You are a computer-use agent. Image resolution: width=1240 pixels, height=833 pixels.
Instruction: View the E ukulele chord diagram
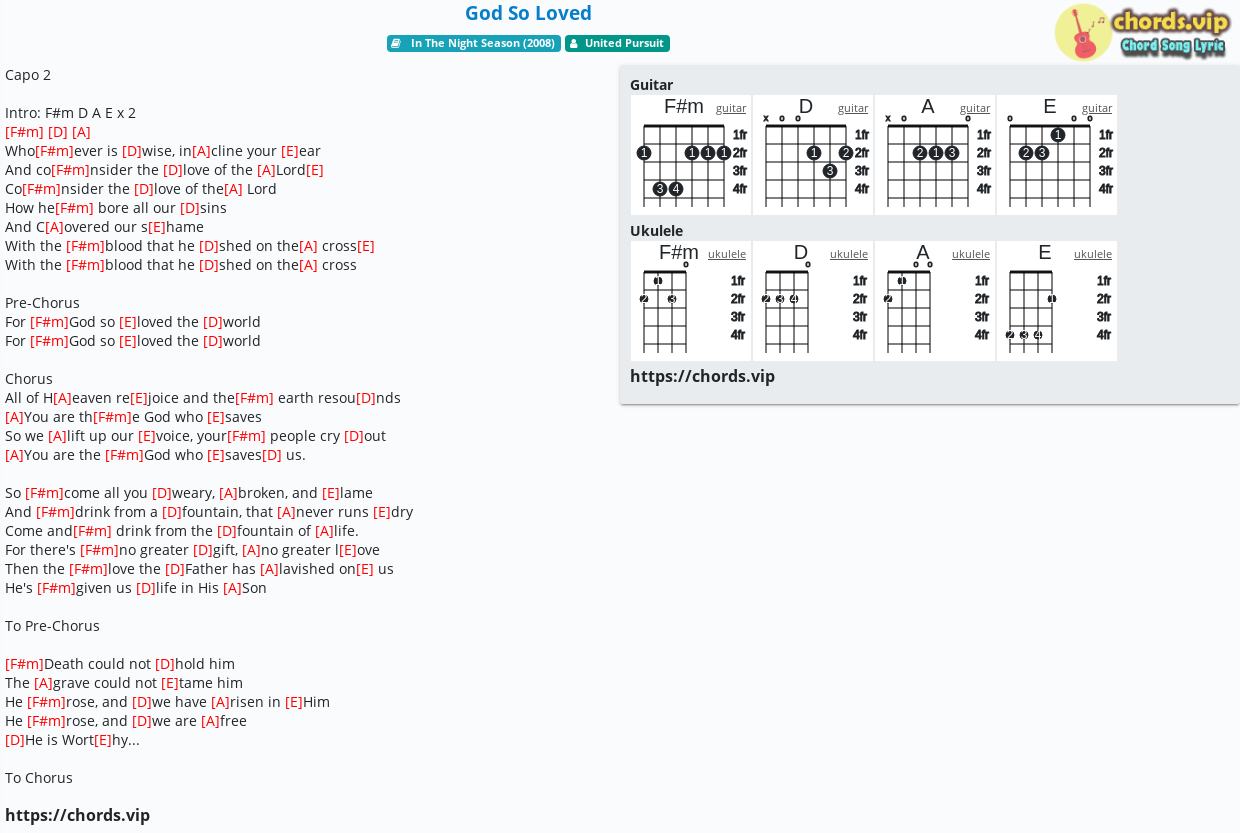1057,301
